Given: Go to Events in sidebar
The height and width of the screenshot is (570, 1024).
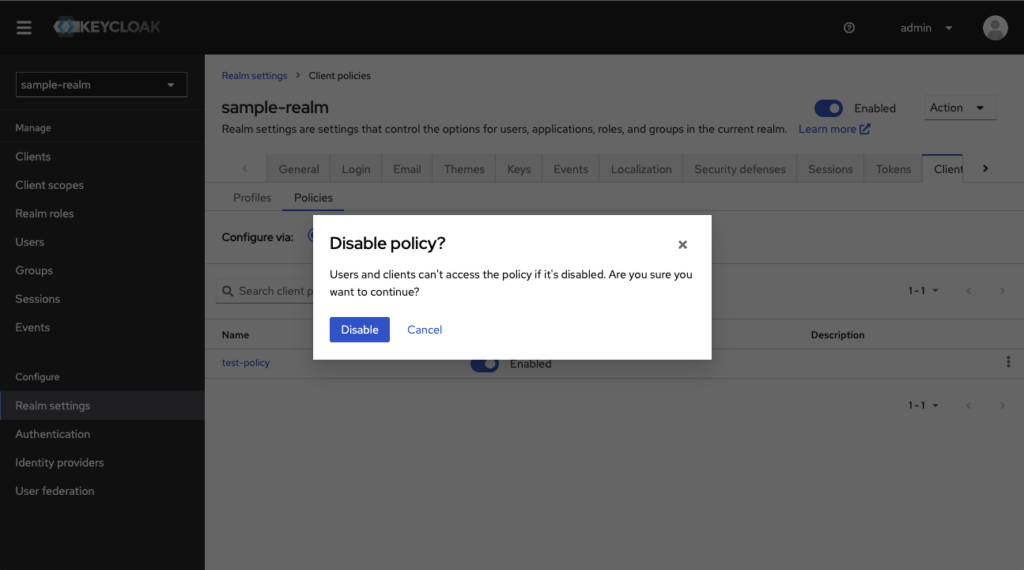Looking at the screenshot, I should (32, 328).
